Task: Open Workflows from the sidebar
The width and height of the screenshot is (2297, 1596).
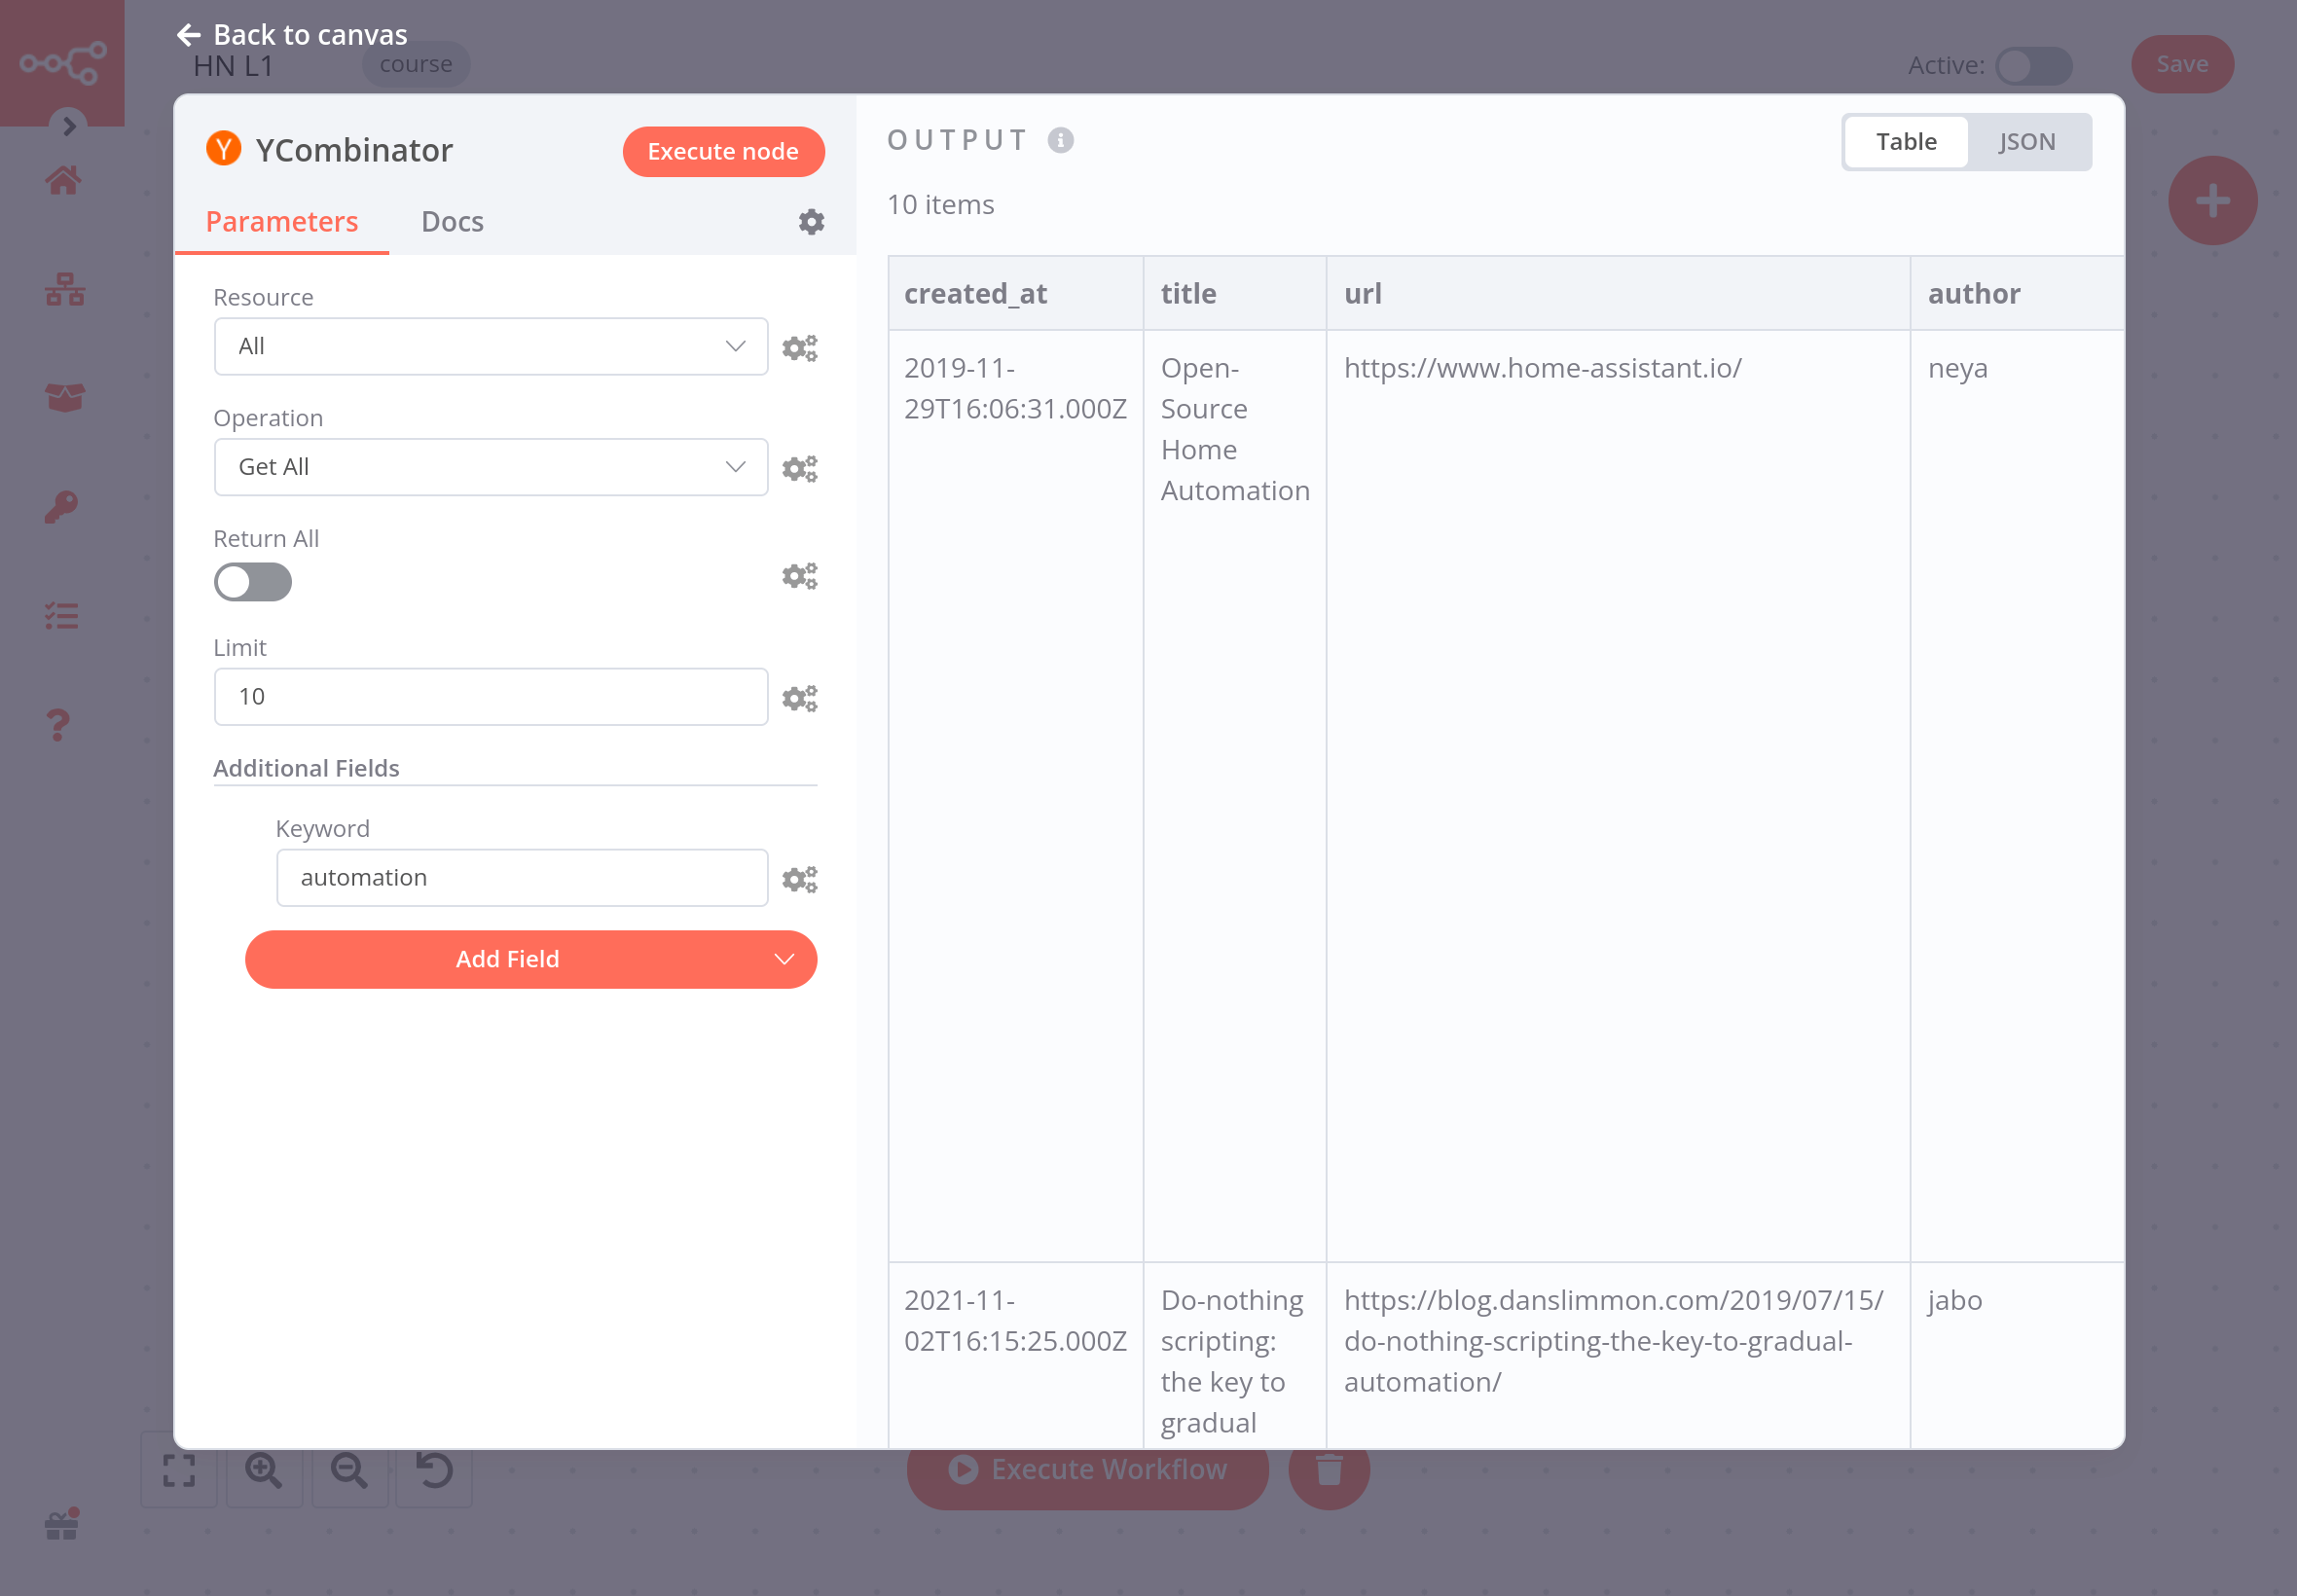Action: [62, 291]
